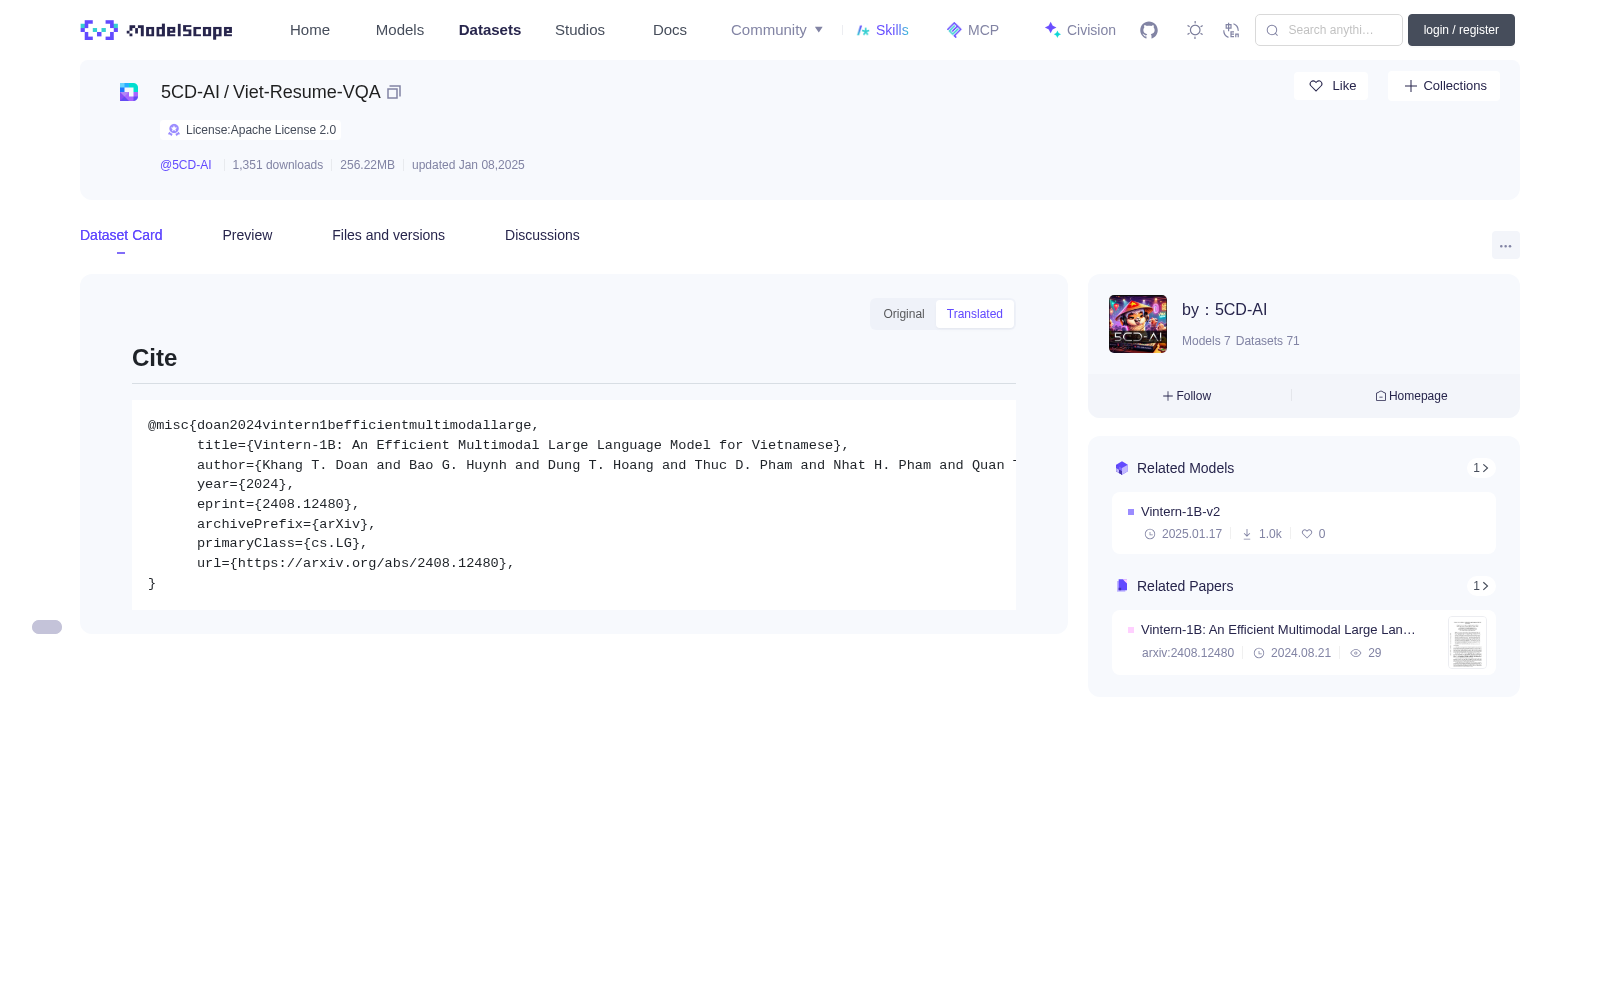Screen dimensions: 1600x1000
Task: Click the 256.22MB size text
Action: [367, 165]
